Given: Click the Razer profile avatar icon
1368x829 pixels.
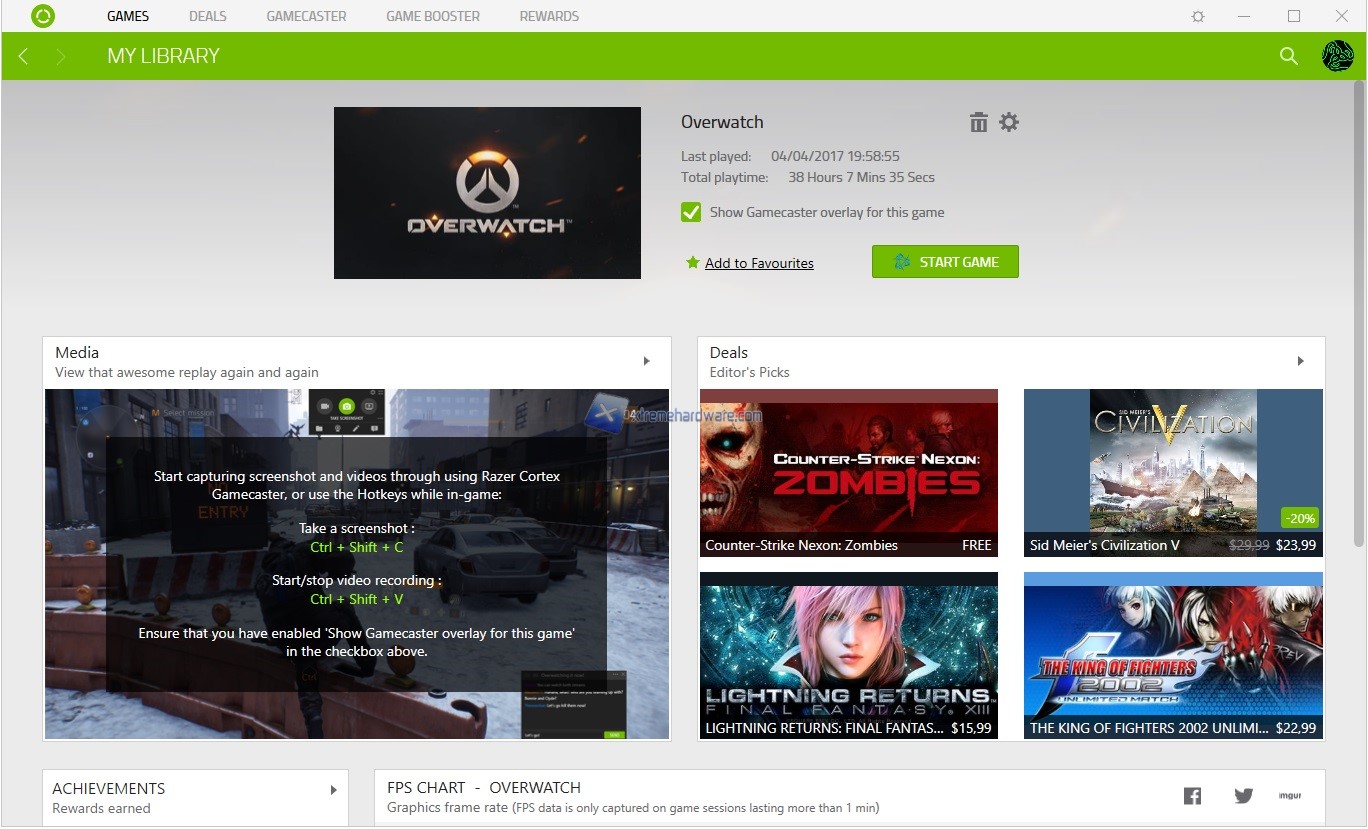Looking at the screenshot, I should point(1337,56).
